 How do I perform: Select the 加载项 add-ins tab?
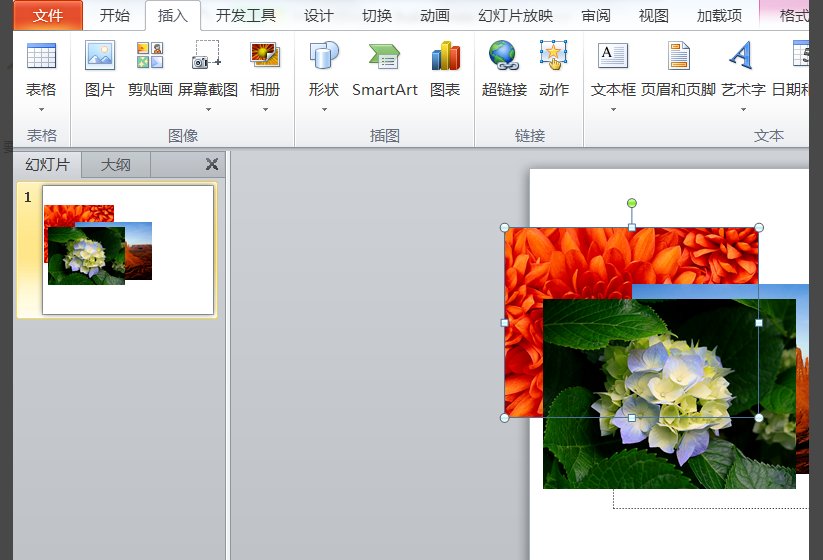[x=719, y=16]
